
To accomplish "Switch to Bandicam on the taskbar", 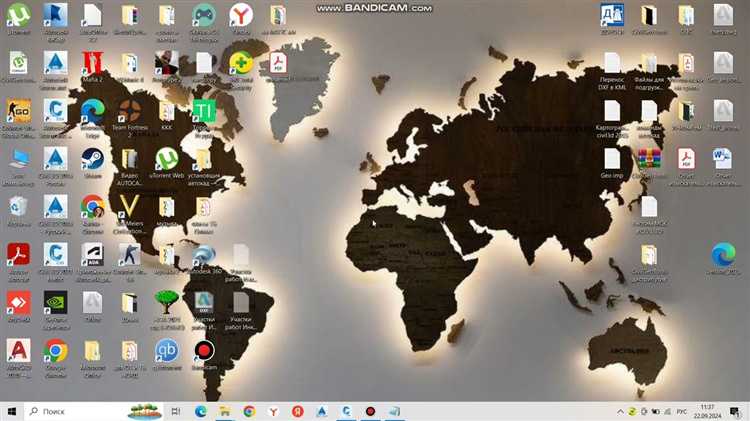I will tap(371, 411).
